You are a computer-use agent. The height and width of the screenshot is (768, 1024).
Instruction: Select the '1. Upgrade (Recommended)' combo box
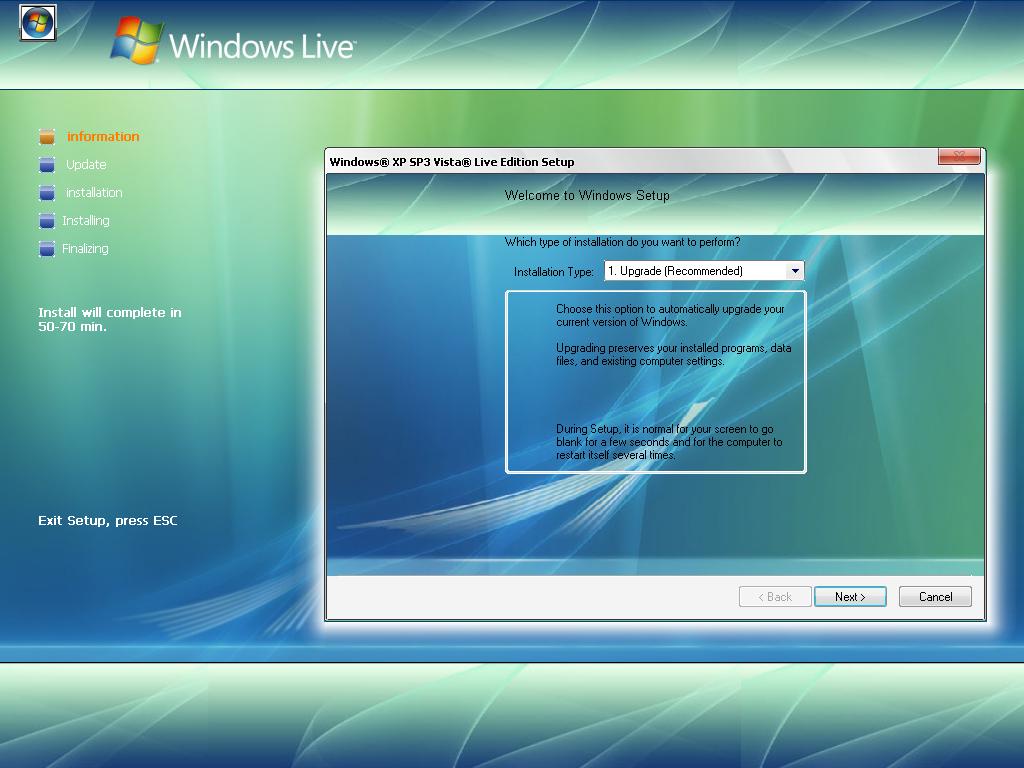[x=704, y=271]
